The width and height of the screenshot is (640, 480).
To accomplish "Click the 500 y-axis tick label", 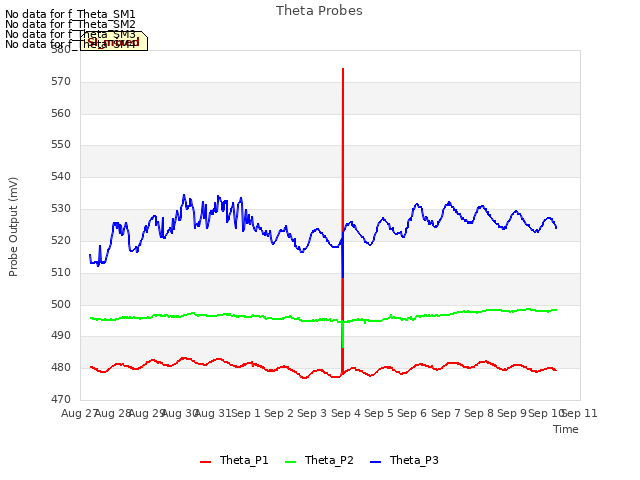I will [x=61, y=304].
